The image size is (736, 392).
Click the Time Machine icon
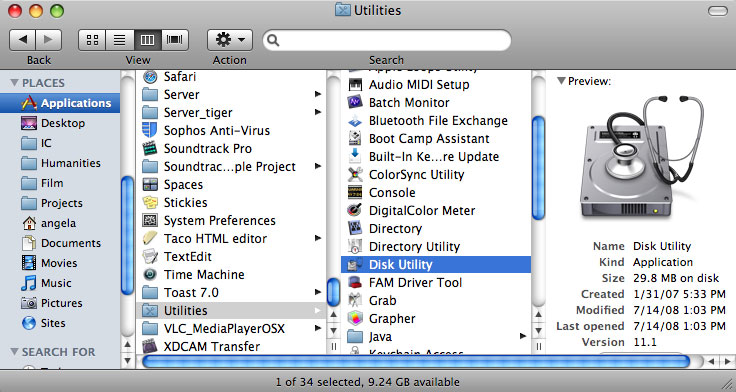click(x=150, y=274)
